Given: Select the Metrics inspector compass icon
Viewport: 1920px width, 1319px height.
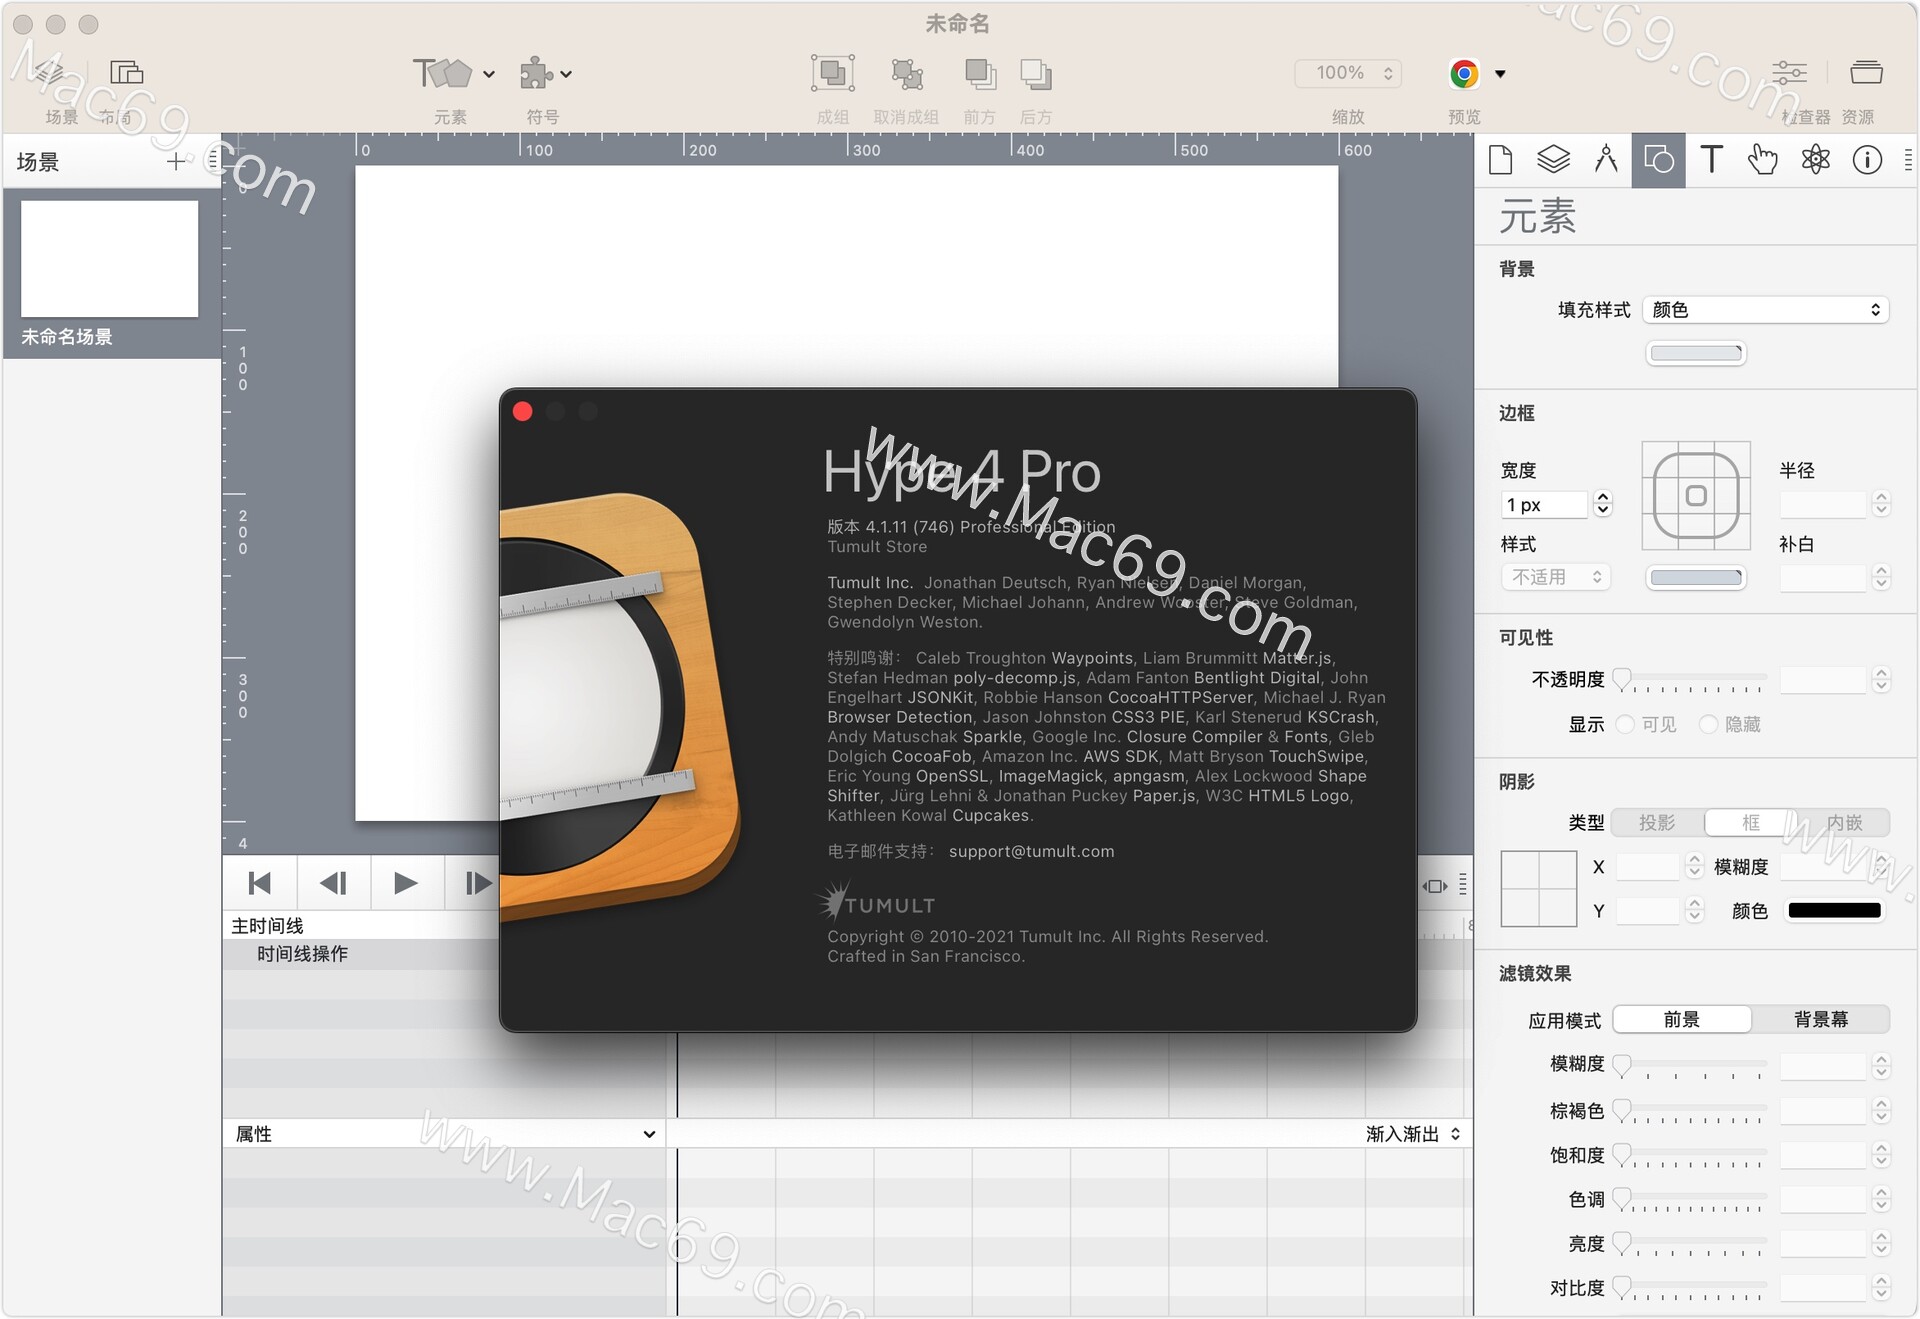Looking at the screenshot, I should click(1606, 160).
